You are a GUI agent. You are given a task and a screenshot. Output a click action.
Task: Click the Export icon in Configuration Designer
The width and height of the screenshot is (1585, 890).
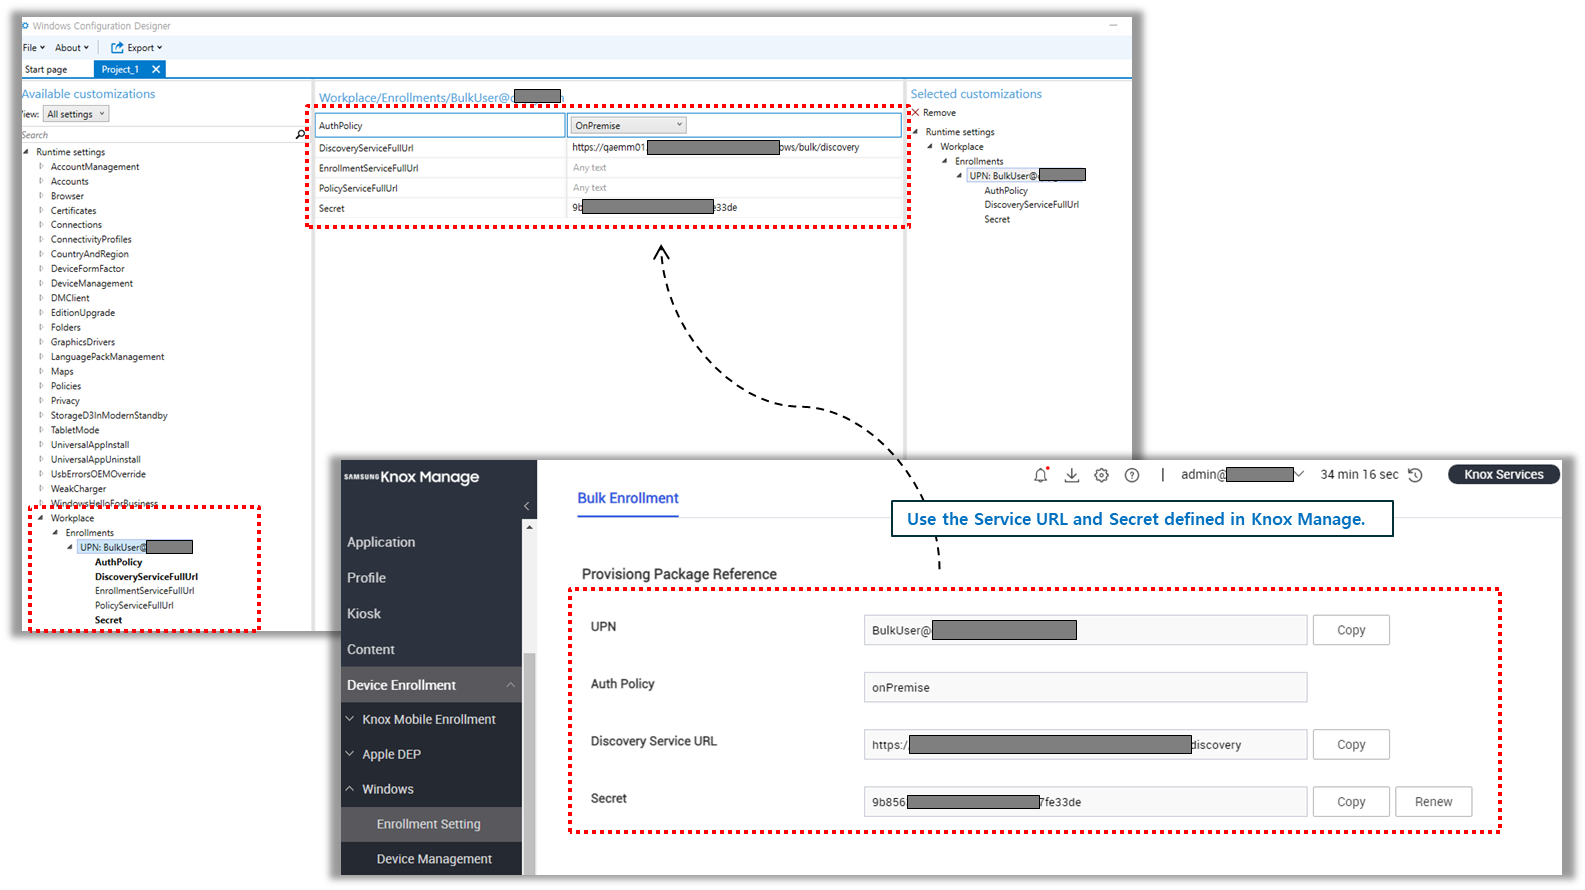tap(117, 47)
